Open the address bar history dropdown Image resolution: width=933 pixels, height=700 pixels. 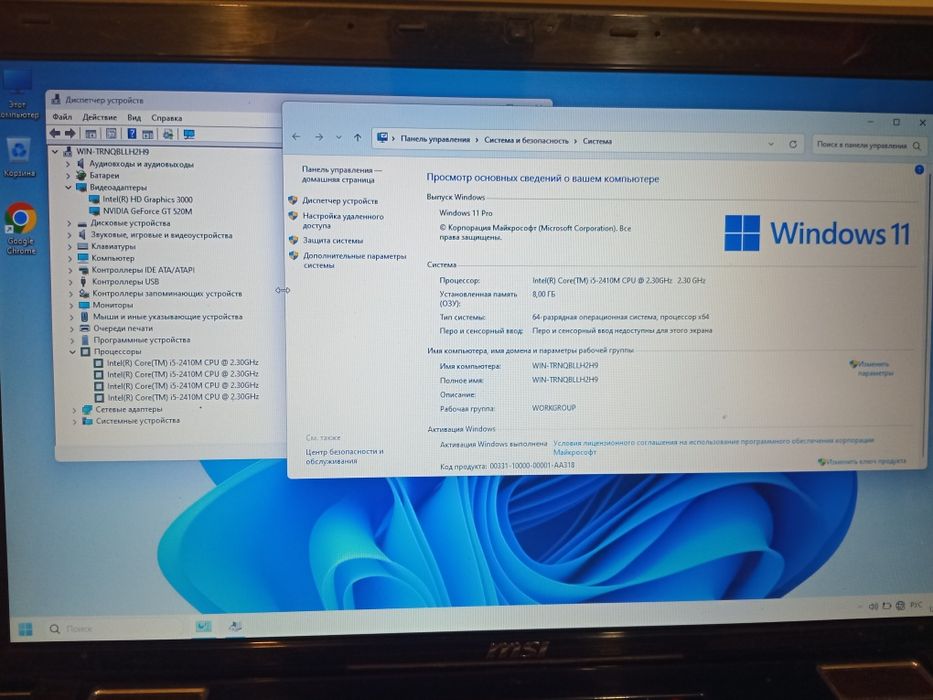click(x=771, y=144)
